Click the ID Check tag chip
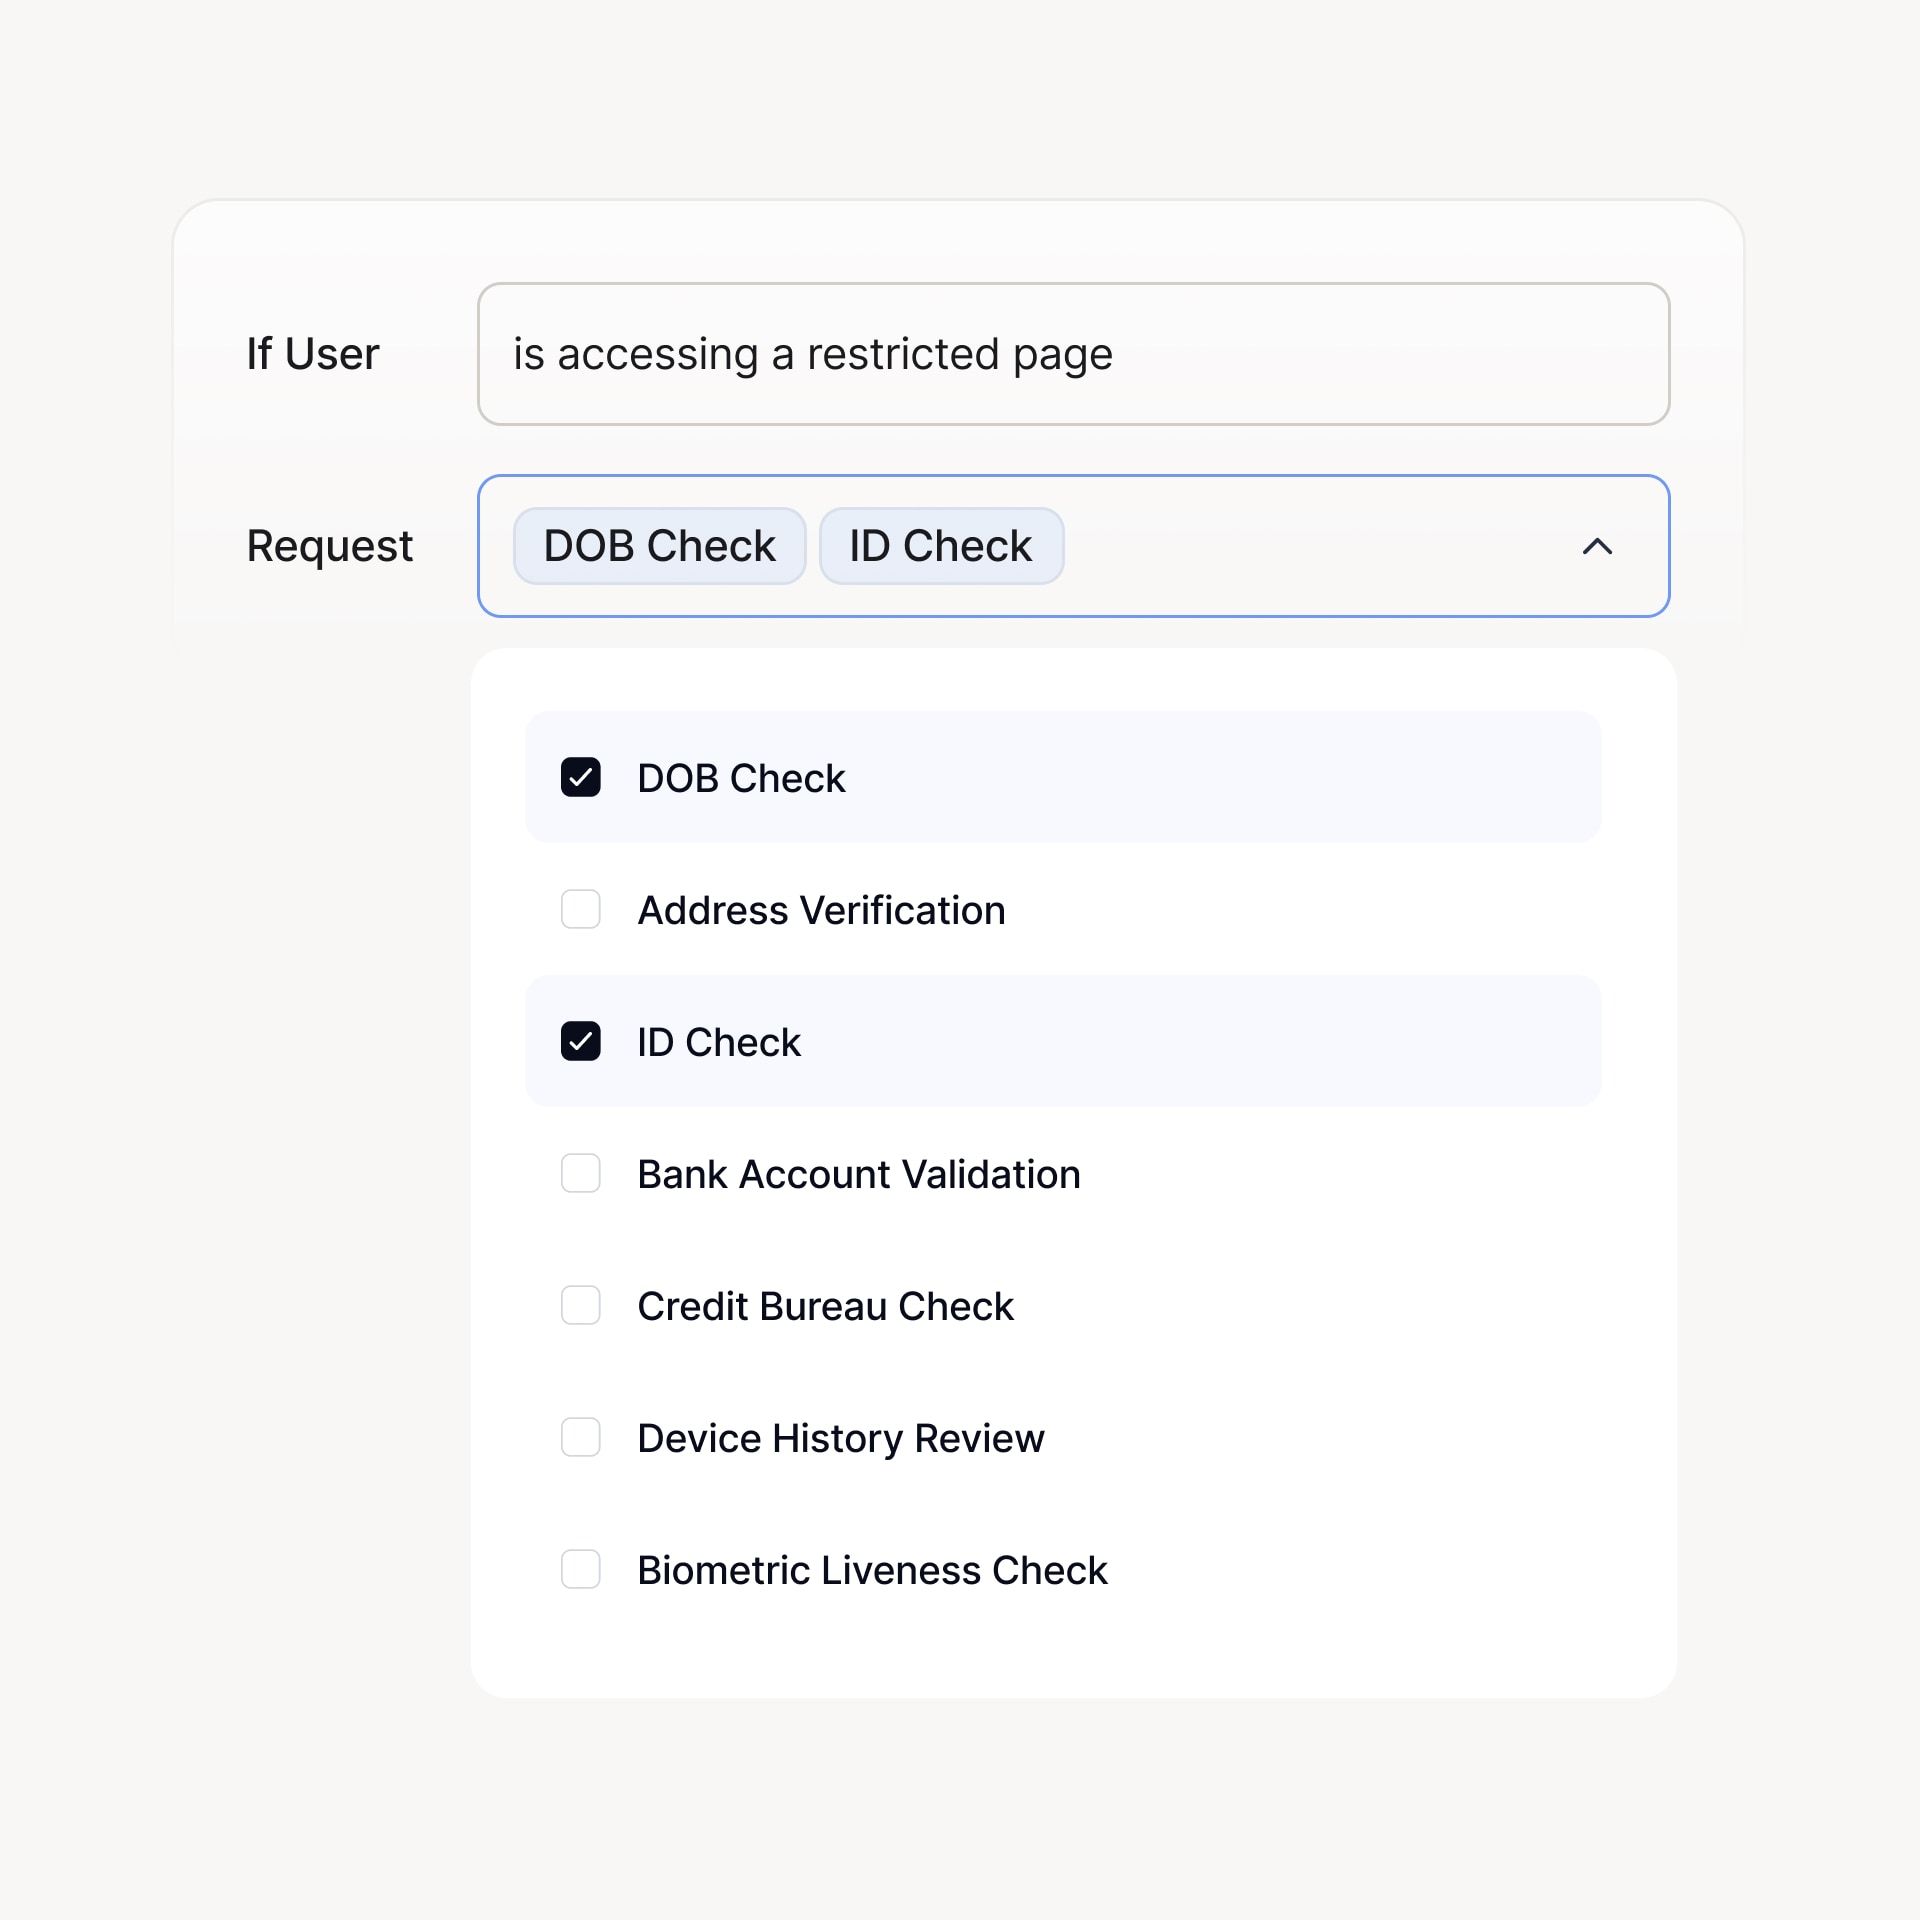 [940, 546]
